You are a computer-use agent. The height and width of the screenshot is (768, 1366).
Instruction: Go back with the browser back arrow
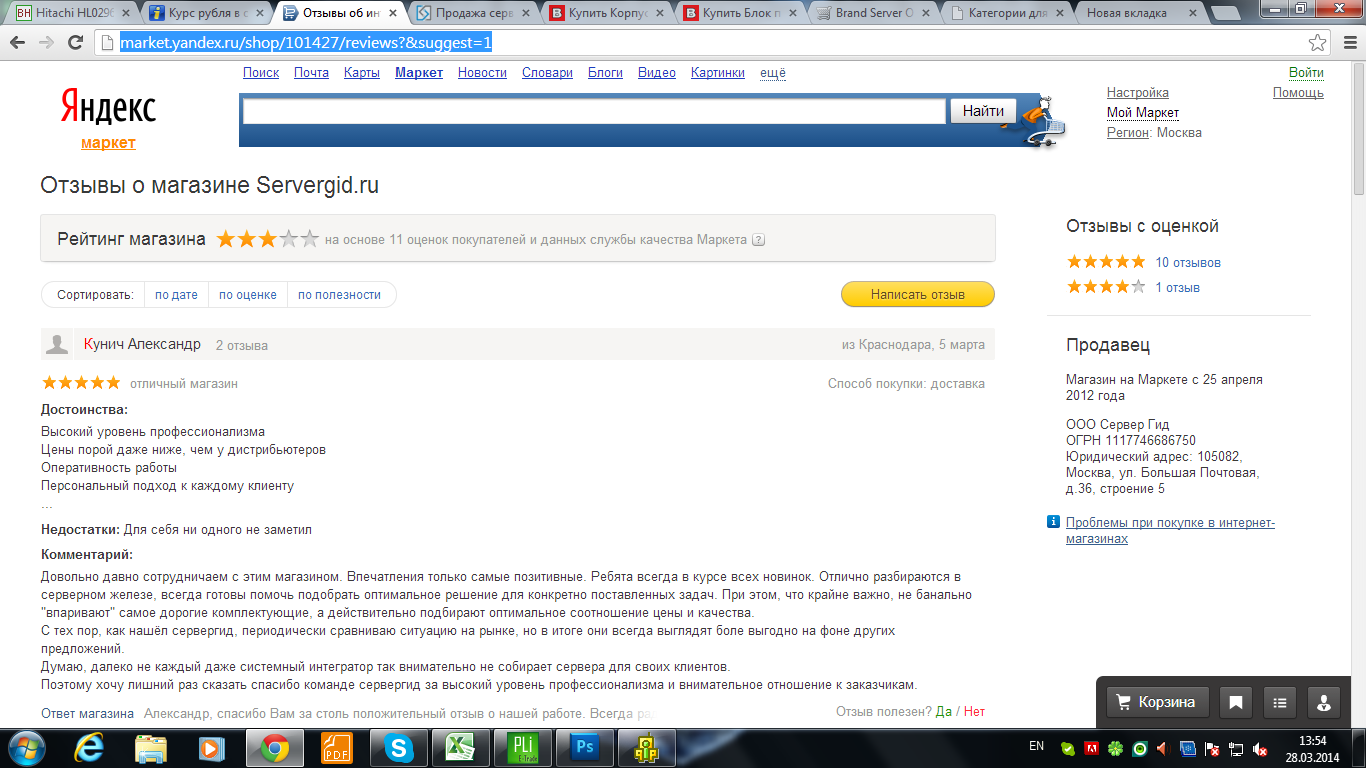(19, 43)
